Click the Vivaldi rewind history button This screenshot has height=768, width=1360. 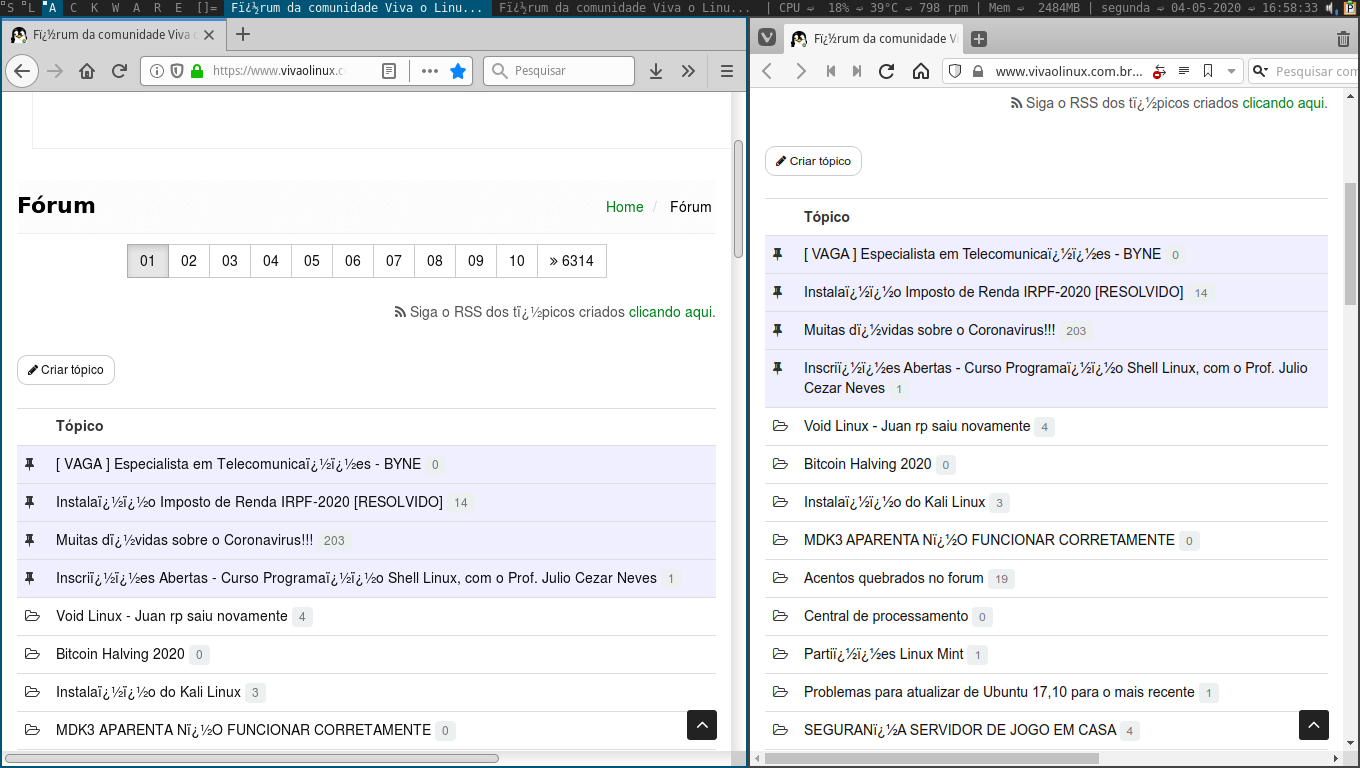coord(830,71)
